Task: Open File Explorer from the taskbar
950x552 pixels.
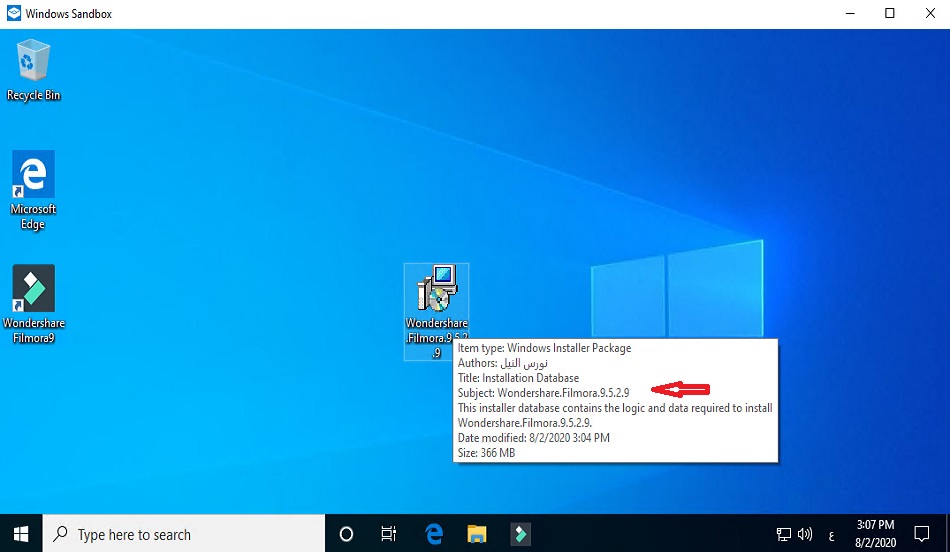Action: 477,534
